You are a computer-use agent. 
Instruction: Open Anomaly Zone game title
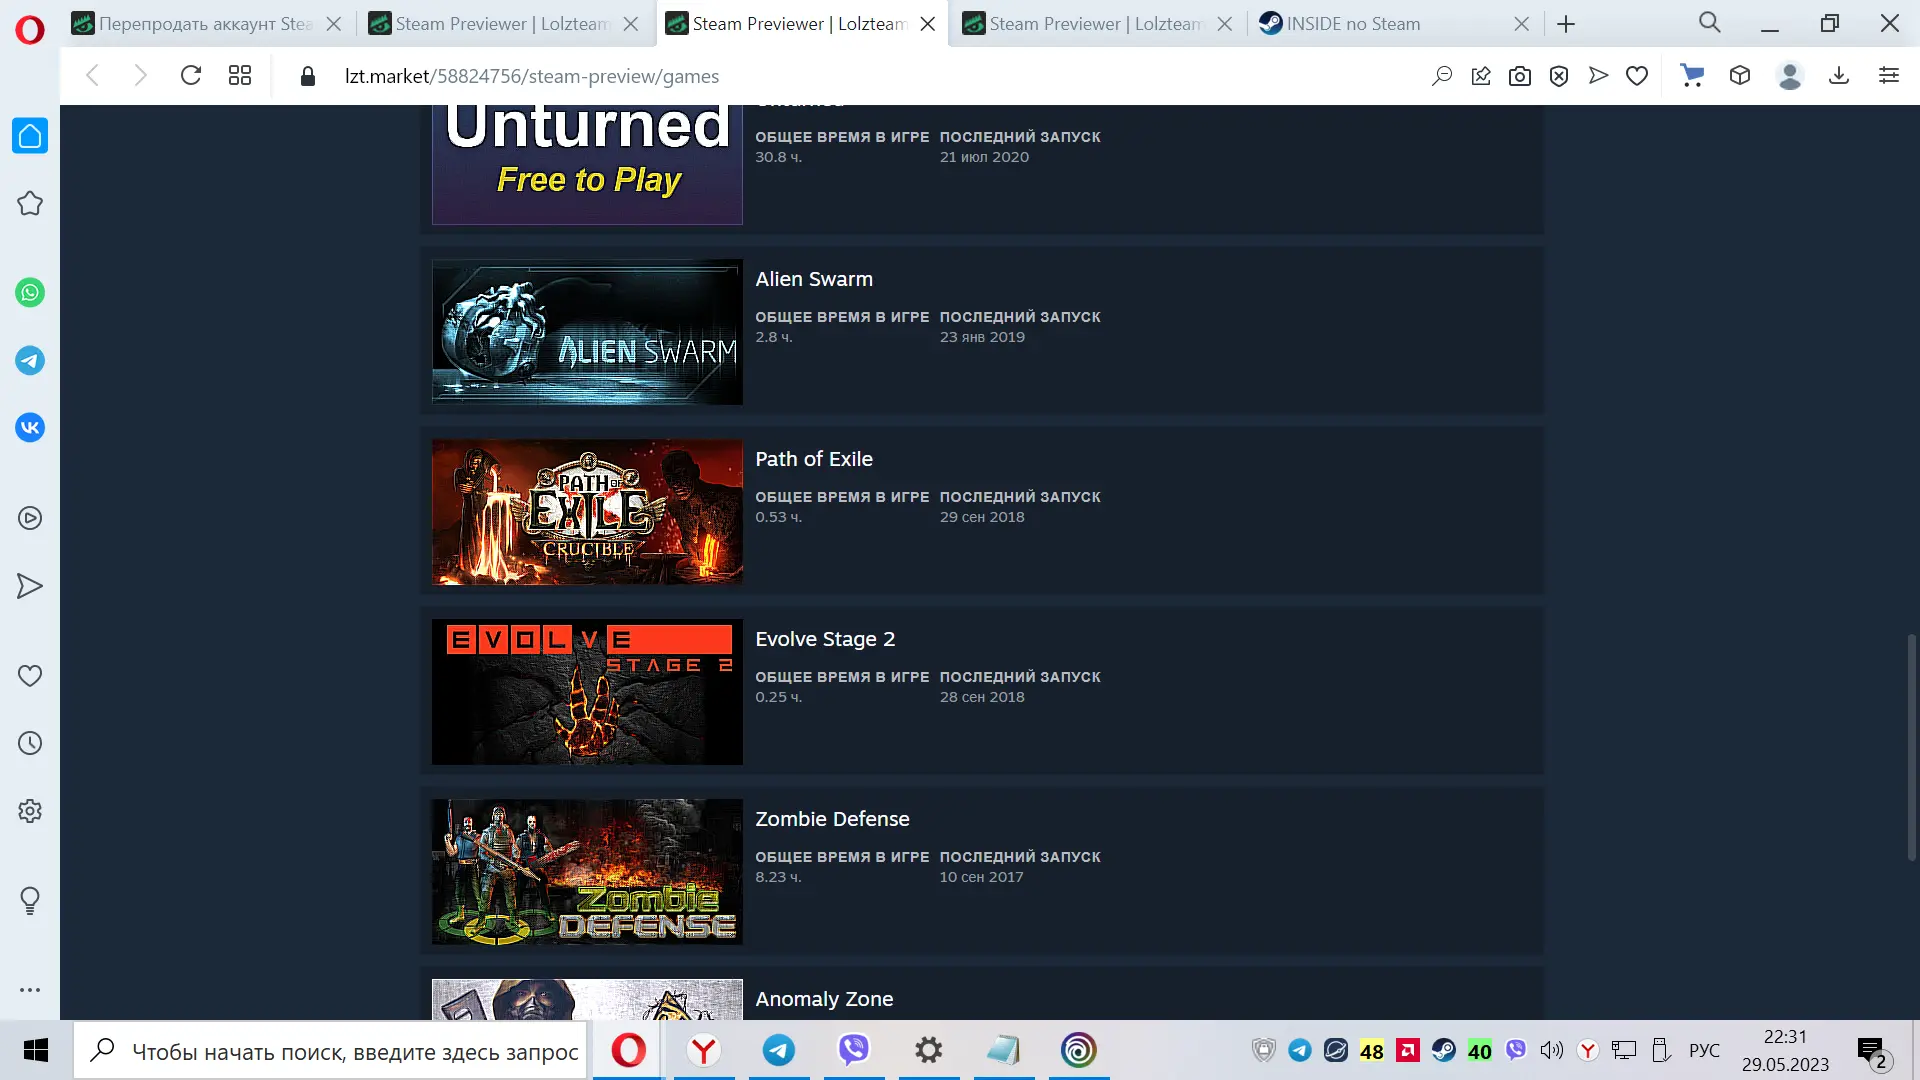pyautogui.click(x=824, y=999)
